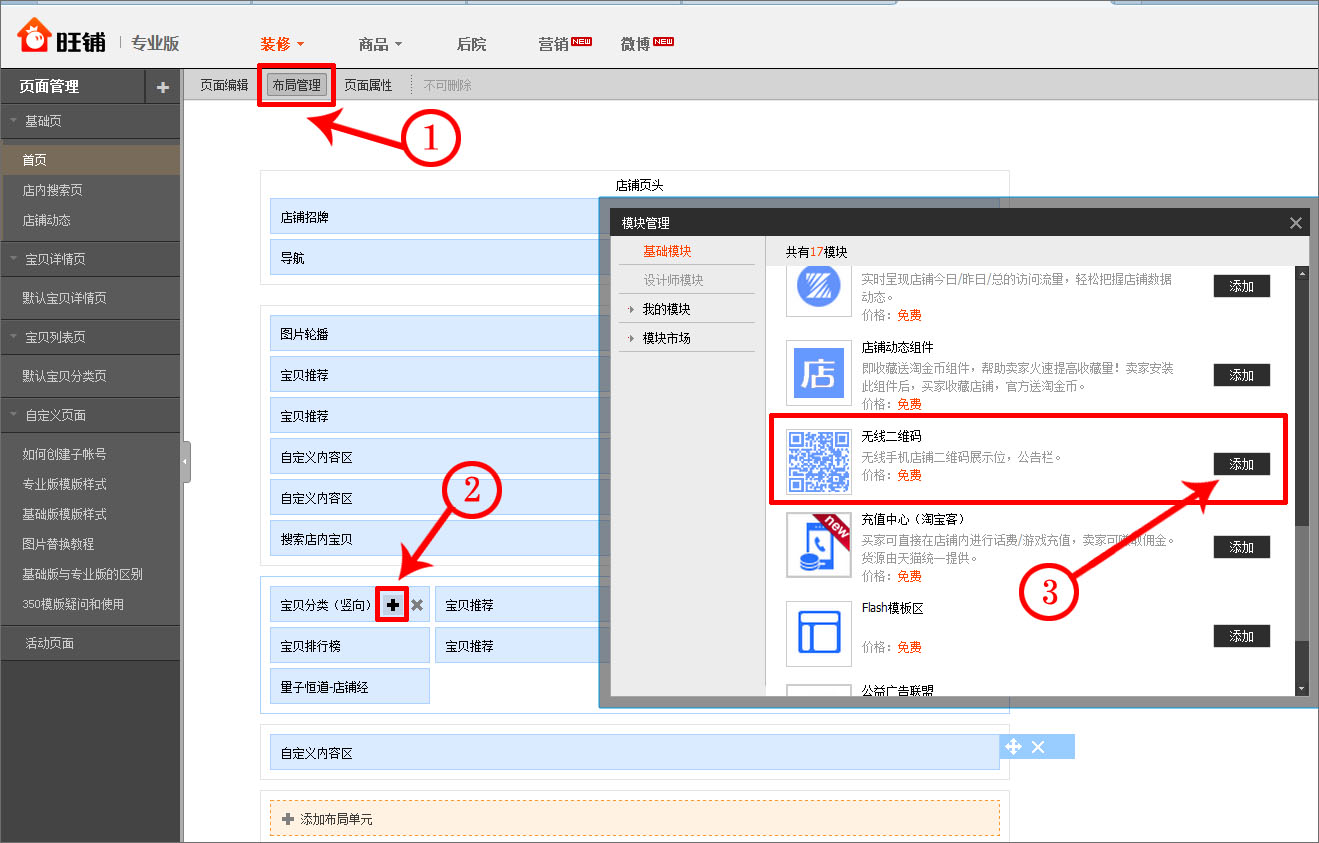
Task: Open the 商品 dropdown menu
Action: pos(380,44)
